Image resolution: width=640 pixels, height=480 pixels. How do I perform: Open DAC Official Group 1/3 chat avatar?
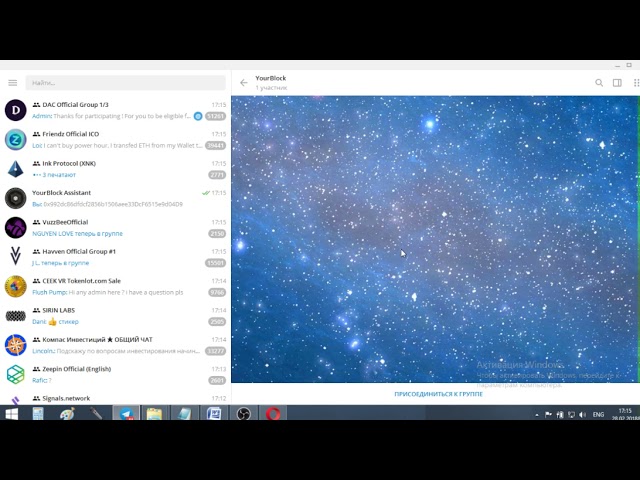tap(16, 110)
